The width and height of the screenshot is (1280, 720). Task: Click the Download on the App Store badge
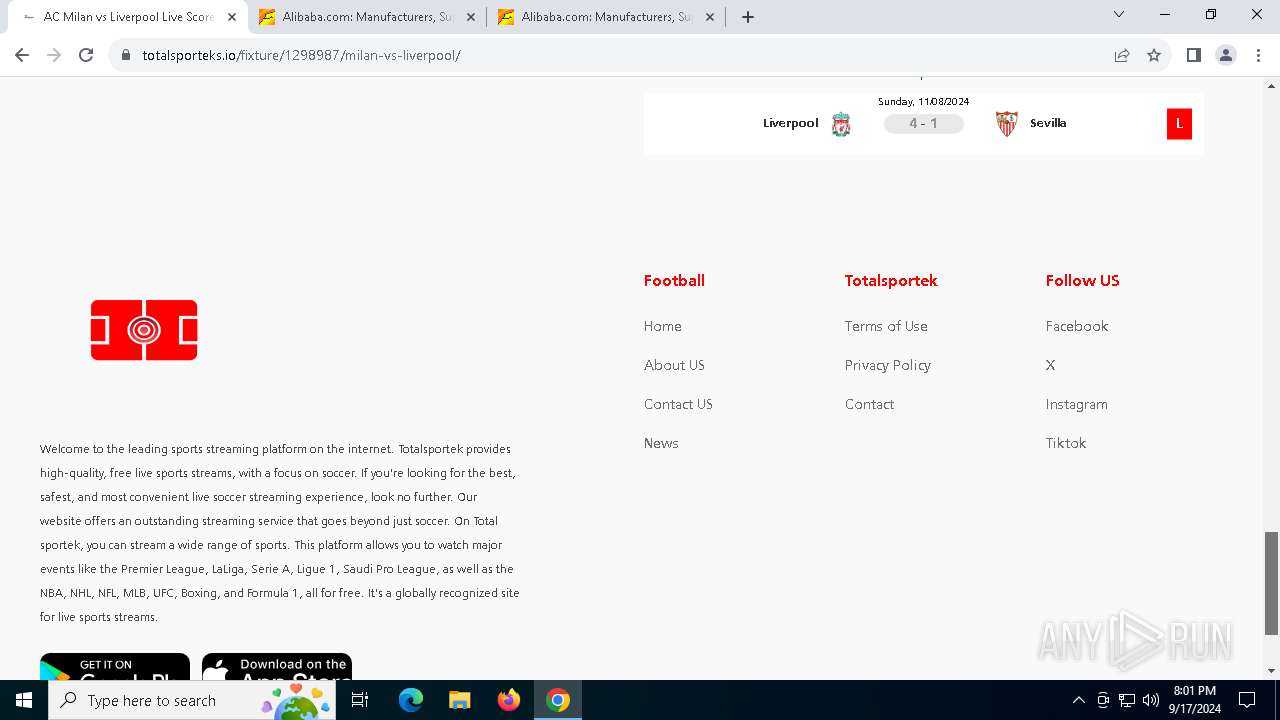[x=277, y=667]
